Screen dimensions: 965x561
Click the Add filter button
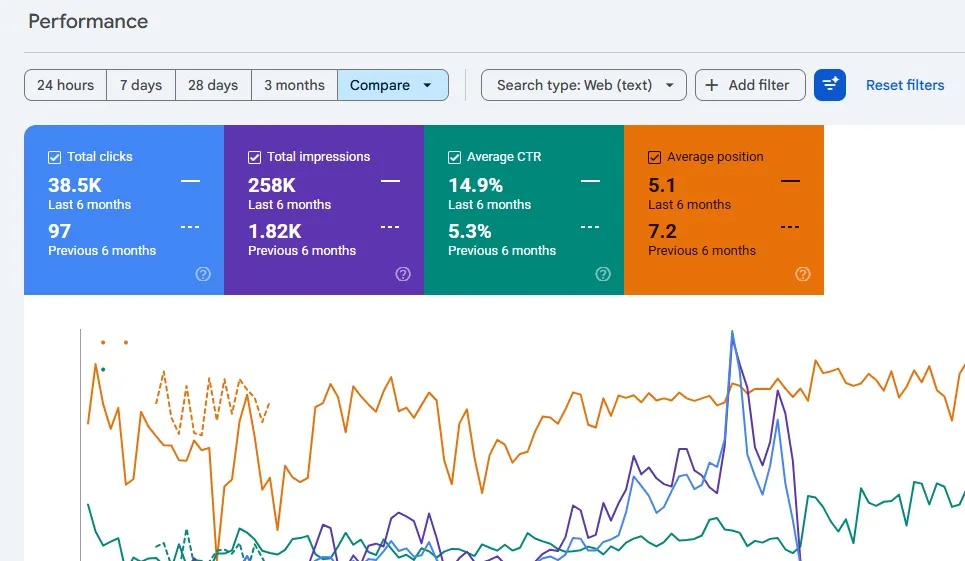click(750, 85)
